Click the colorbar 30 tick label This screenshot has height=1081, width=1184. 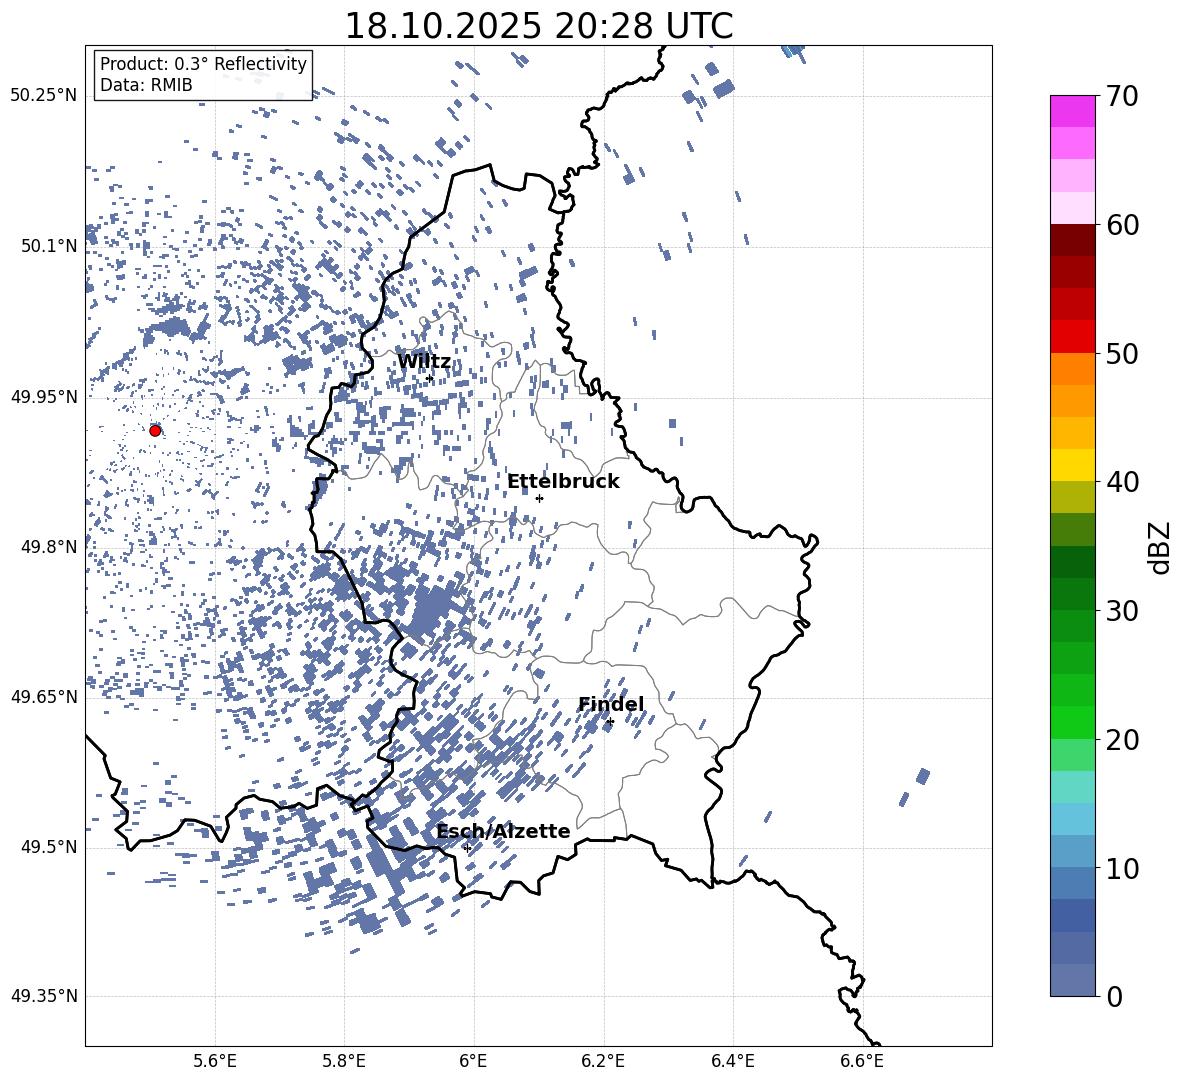tap(1122, 611)
